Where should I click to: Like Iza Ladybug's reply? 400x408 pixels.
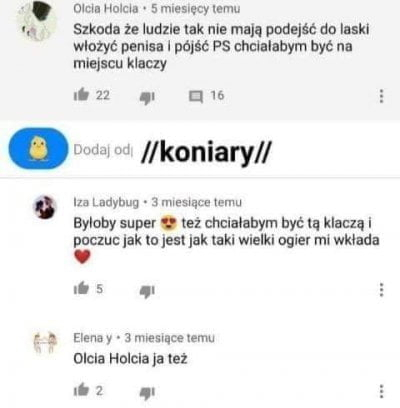[81, 288]
